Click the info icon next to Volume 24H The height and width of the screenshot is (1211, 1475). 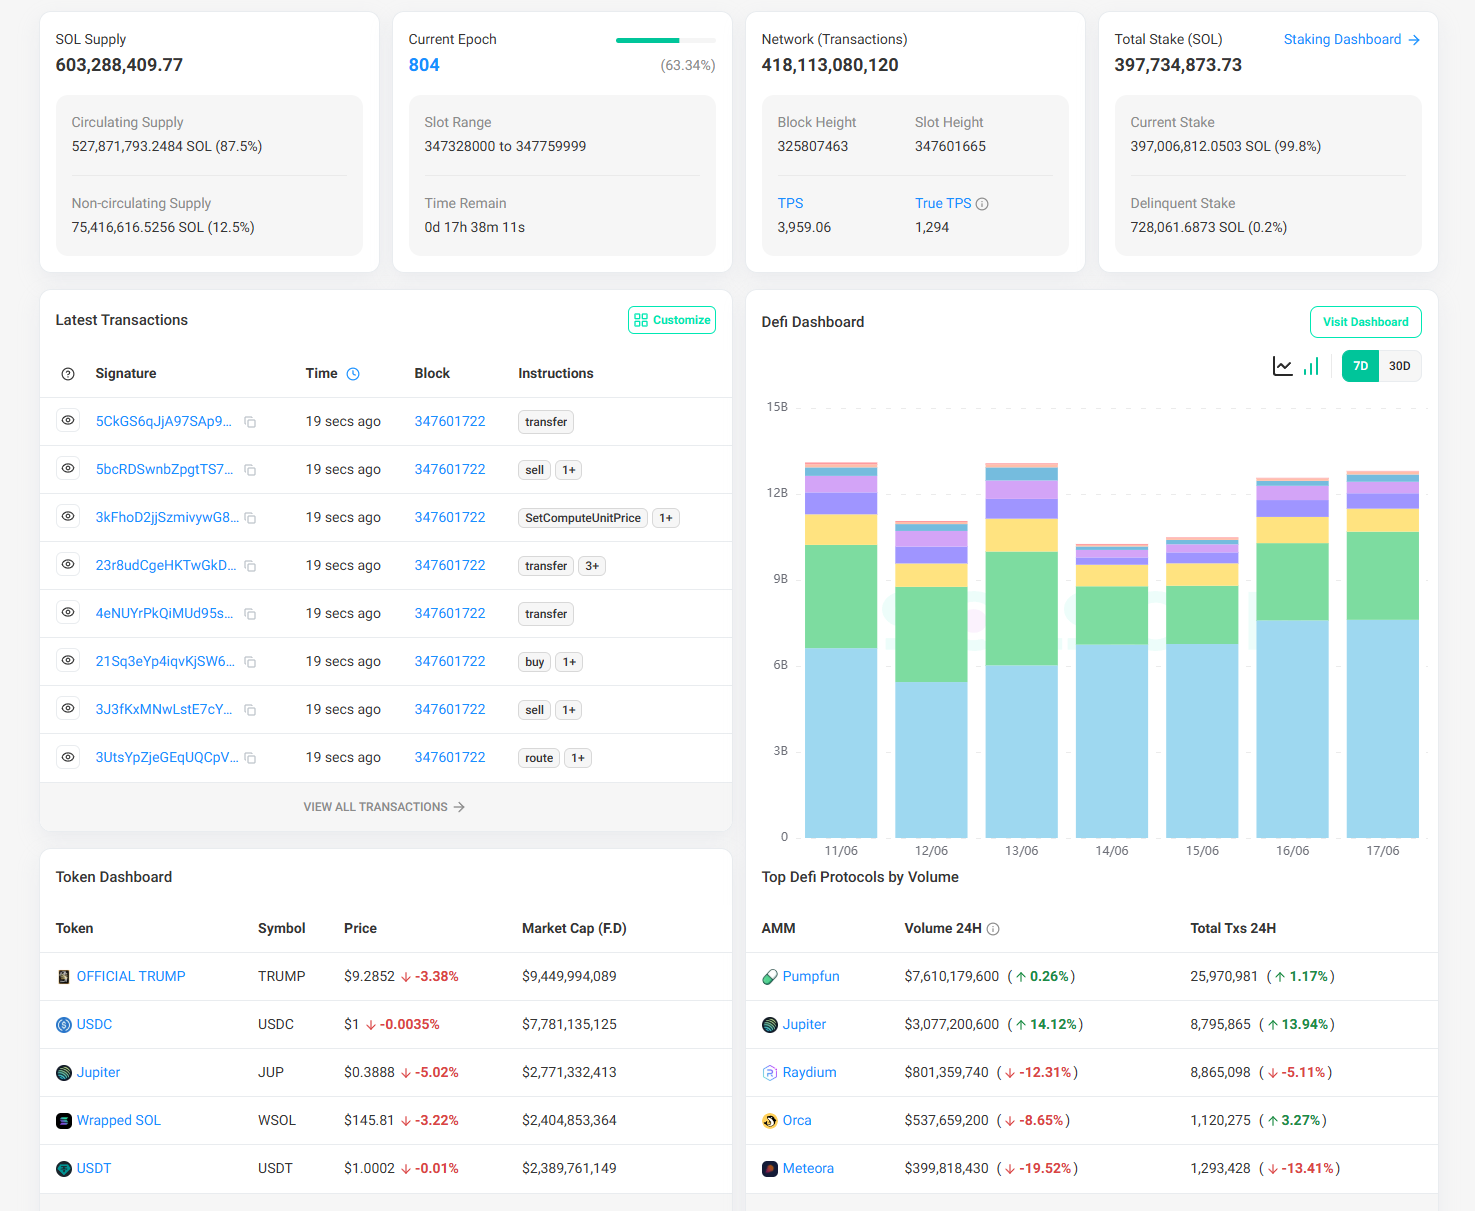click(x=993, y=929)
